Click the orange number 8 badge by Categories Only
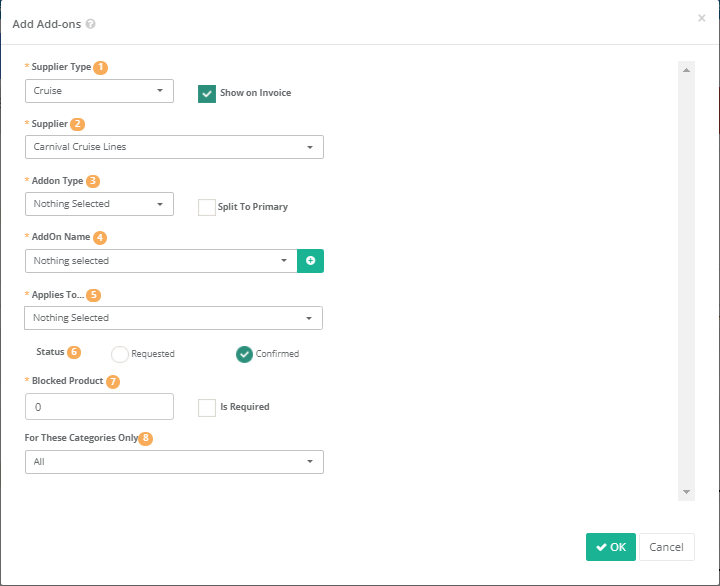 146,438
